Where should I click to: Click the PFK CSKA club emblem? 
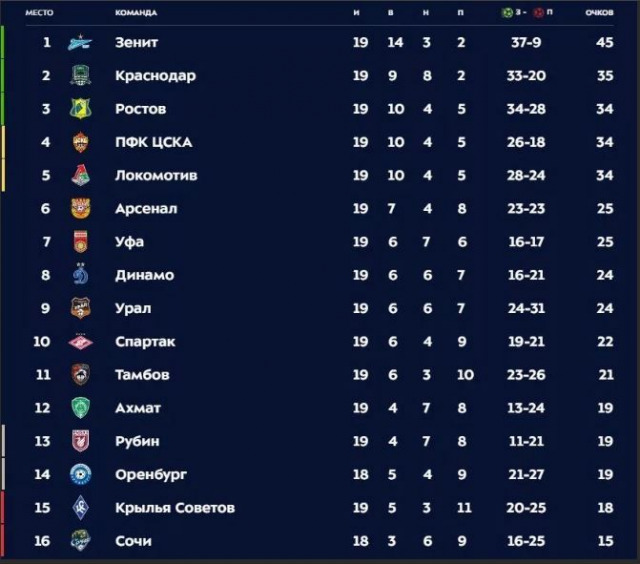[80, 142]
